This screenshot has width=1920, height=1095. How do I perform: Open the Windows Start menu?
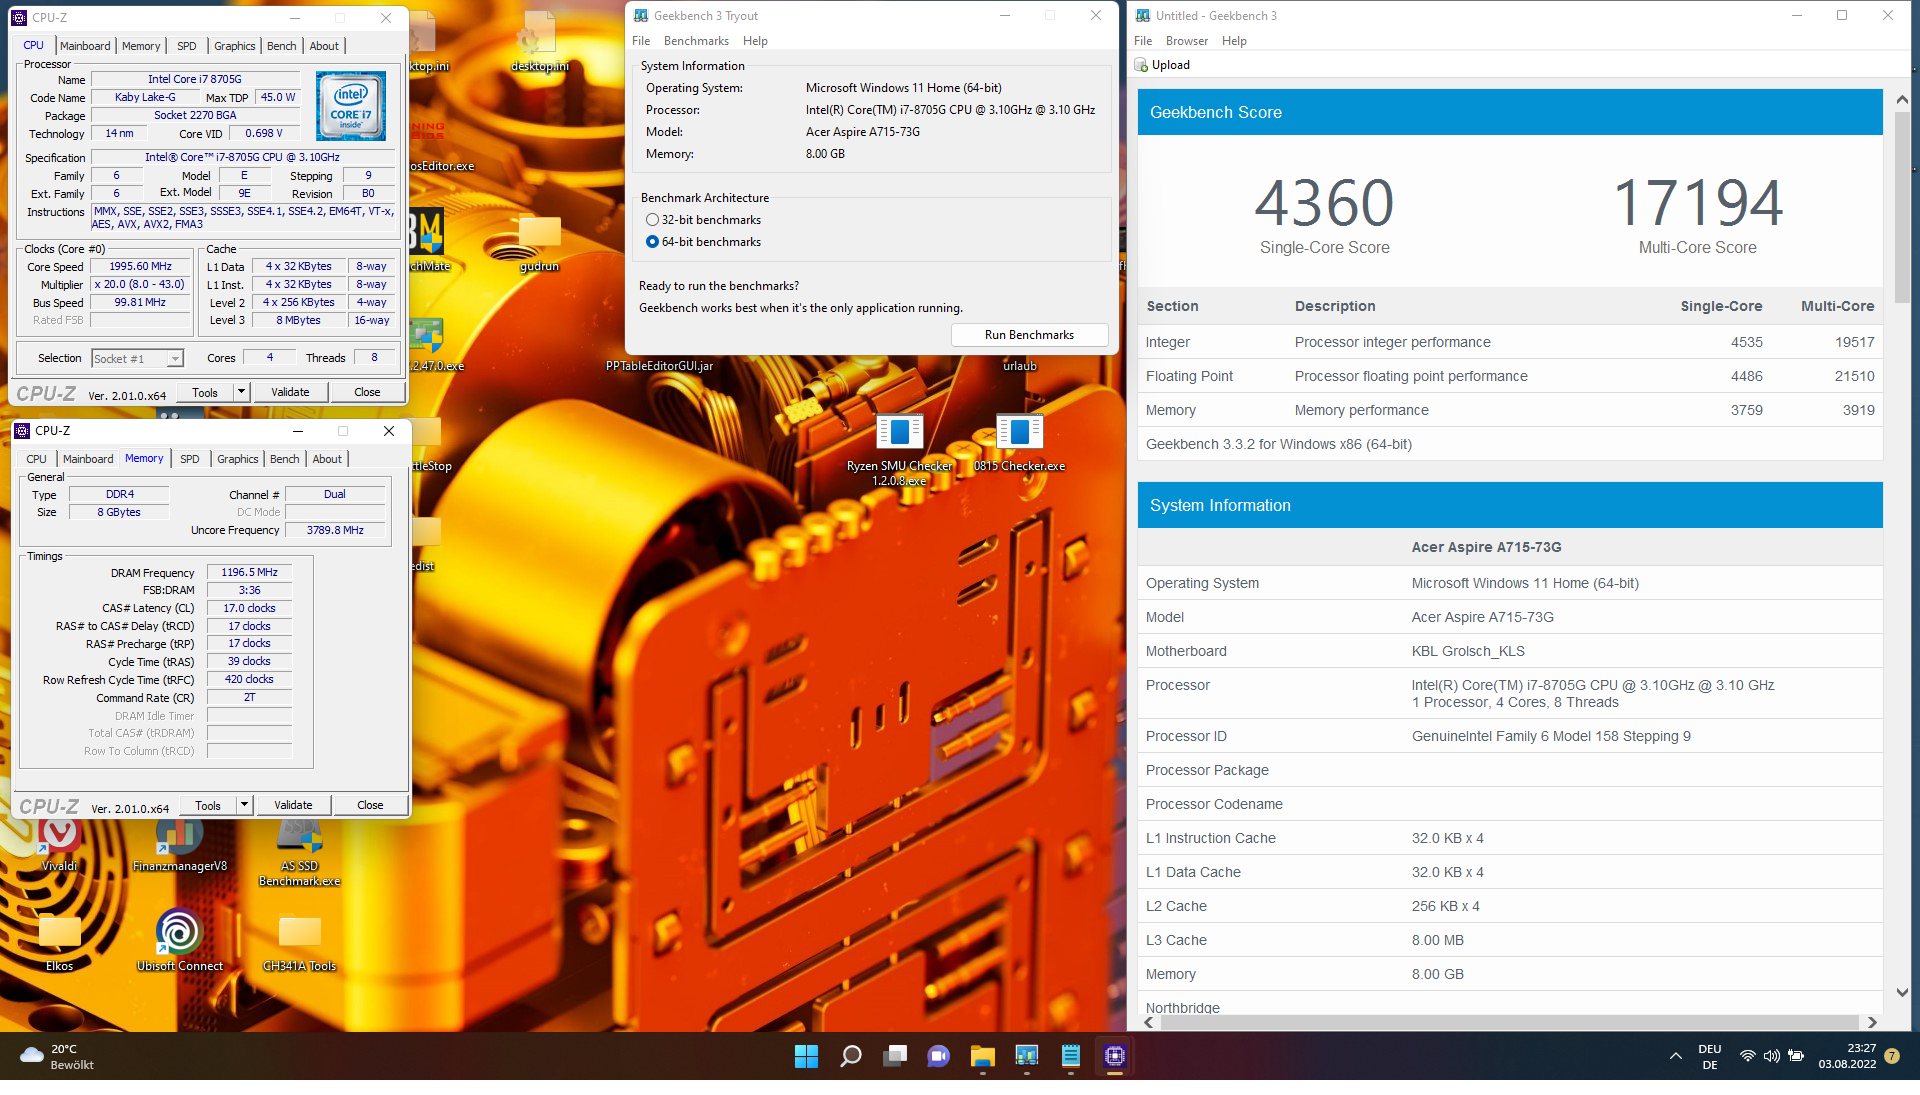806,1056
